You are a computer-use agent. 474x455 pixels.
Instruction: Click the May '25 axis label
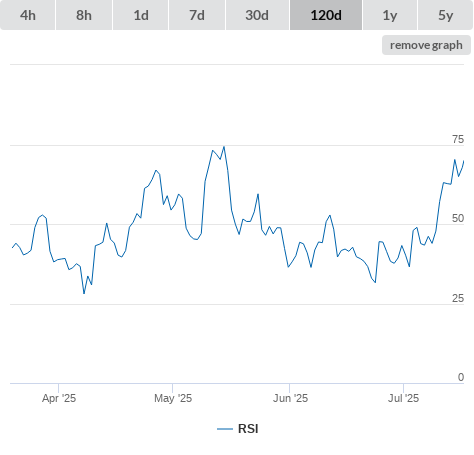click(173, 398)
